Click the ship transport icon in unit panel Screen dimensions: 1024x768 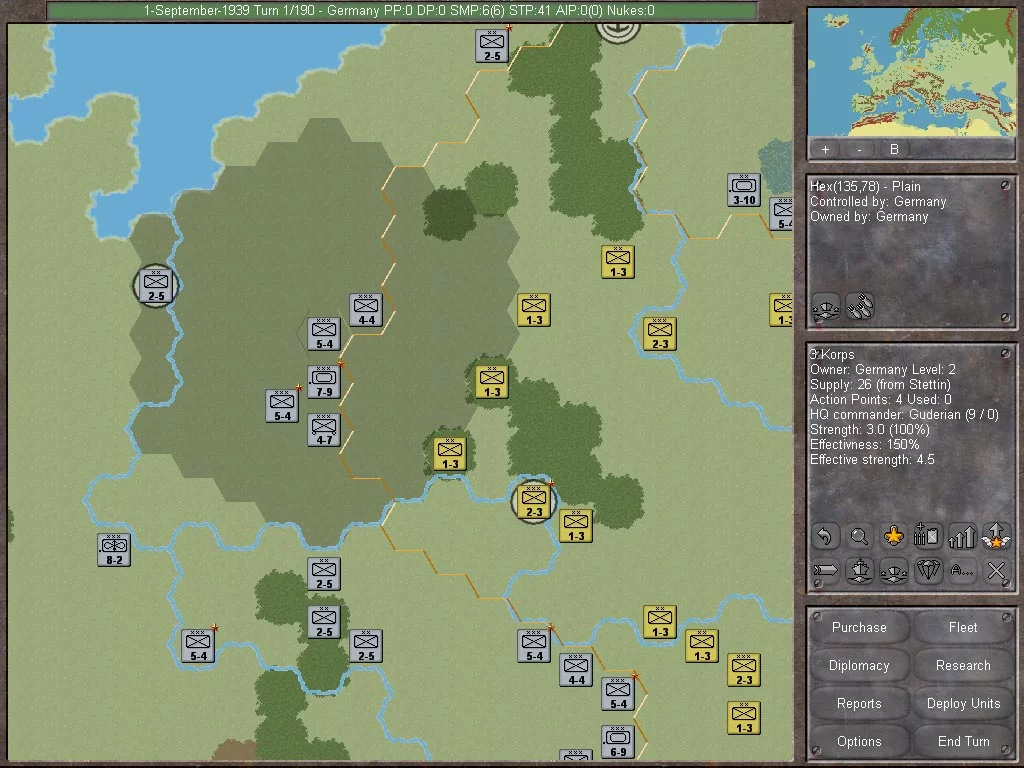pos(859,570)
